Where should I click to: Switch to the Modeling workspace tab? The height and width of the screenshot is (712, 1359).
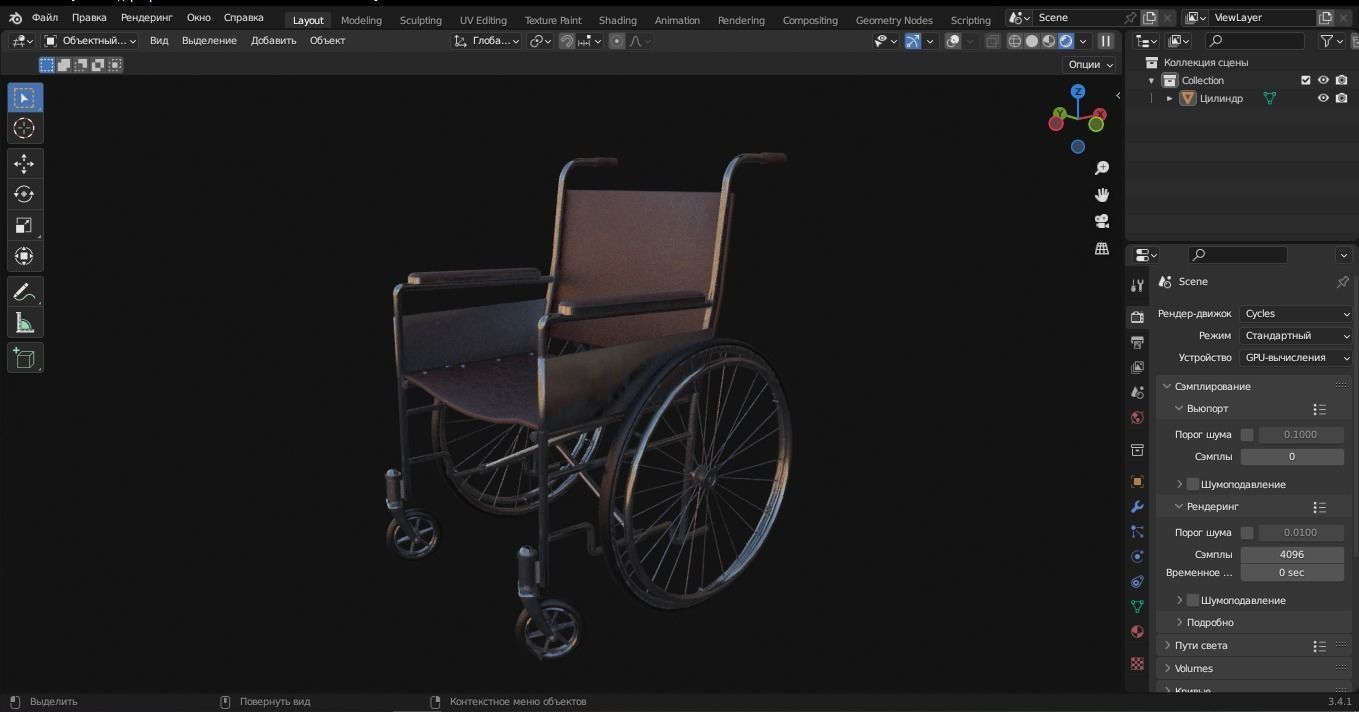click(x=361, y=20)
